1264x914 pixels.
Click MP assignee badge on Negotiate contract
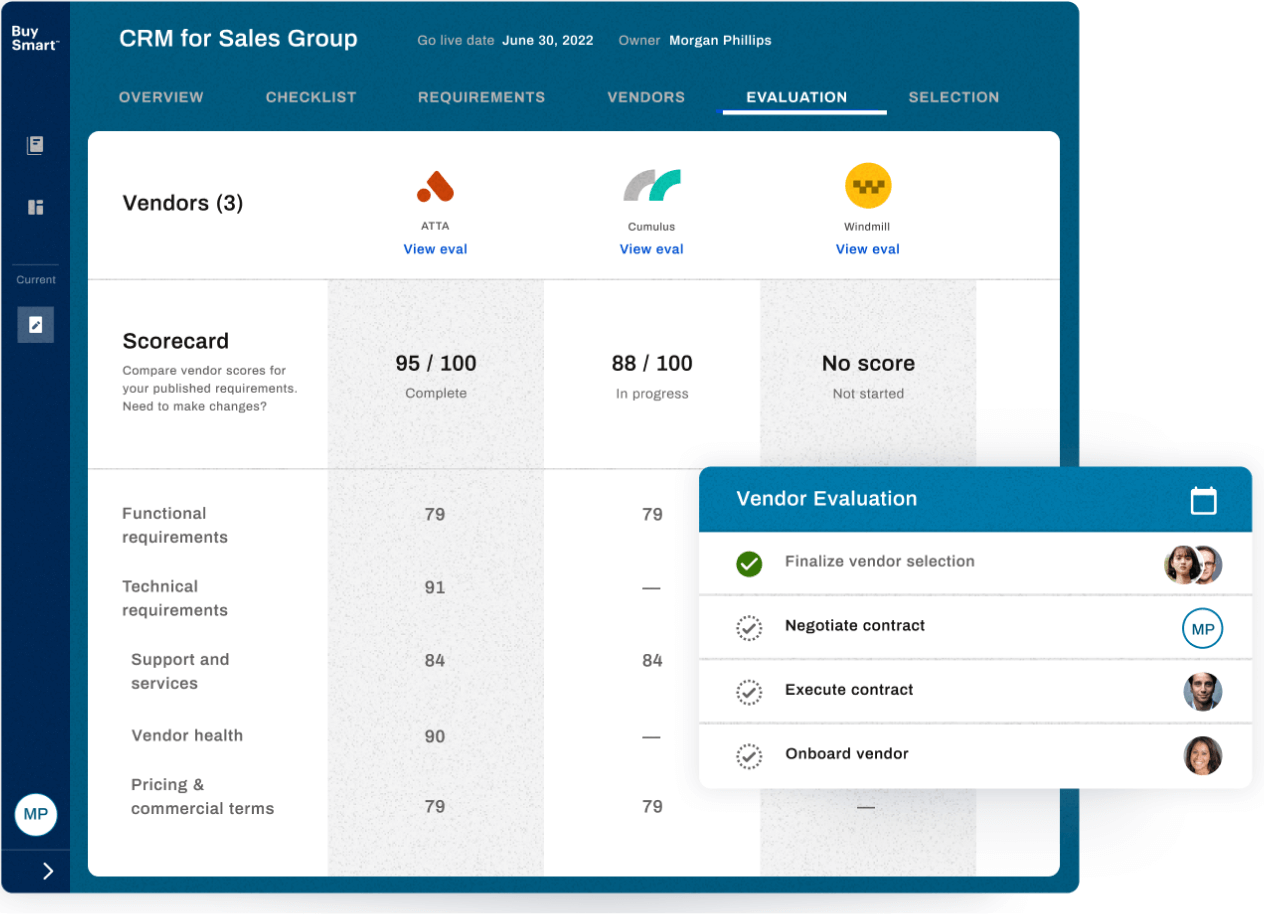coord(1202,629)
